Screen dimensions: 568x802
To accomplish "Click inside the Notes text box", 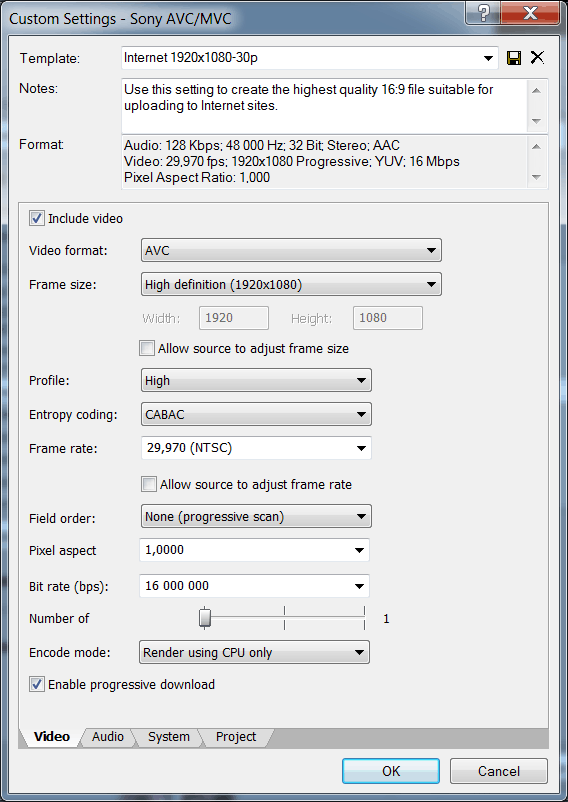I will tap(324, 105).
